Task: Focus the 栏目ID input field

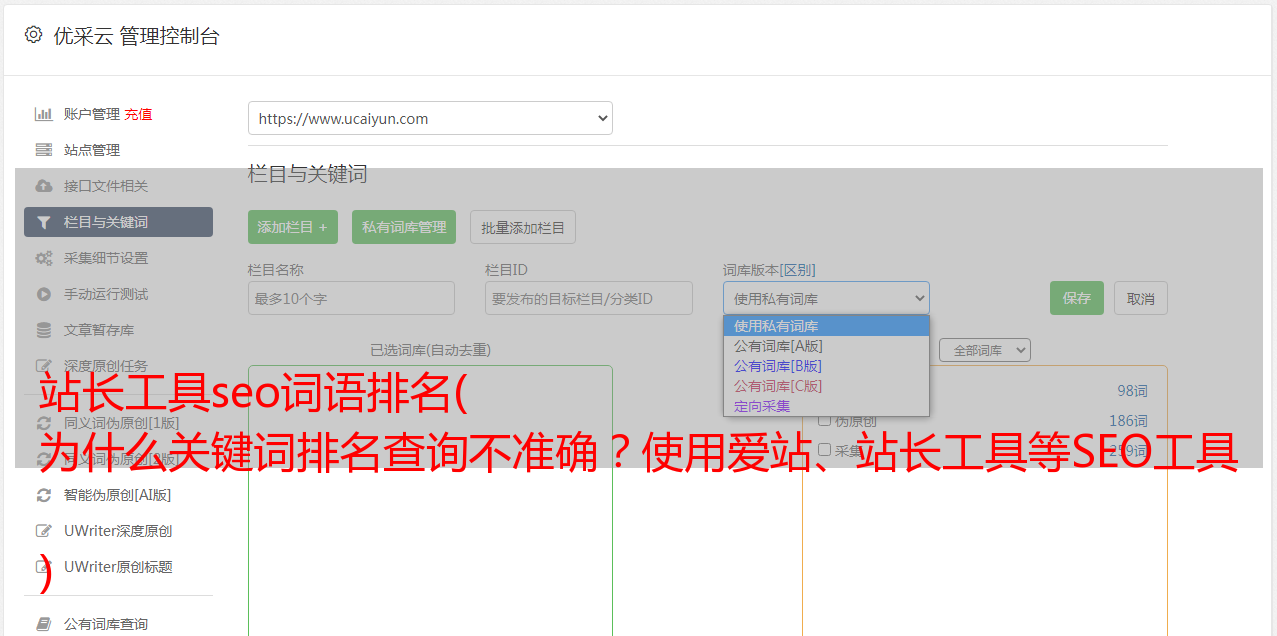Action: [589, 298]
